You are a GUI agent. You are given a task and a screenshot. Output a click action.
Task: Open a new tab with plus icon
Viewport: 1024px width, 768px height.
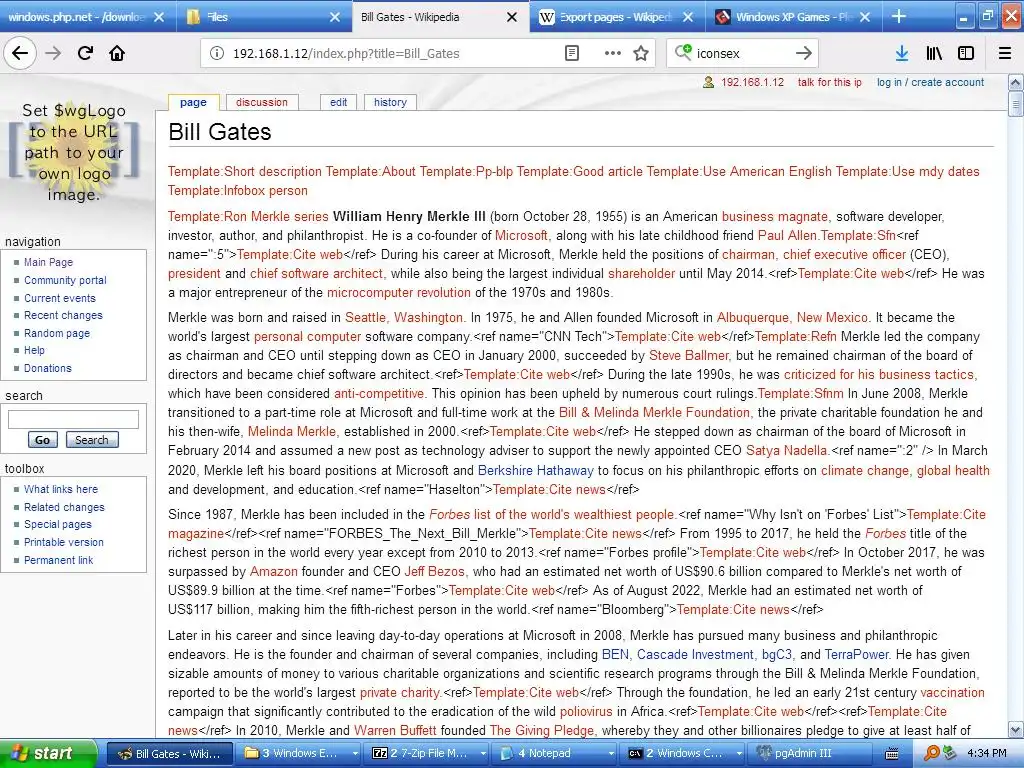point(899,16)
